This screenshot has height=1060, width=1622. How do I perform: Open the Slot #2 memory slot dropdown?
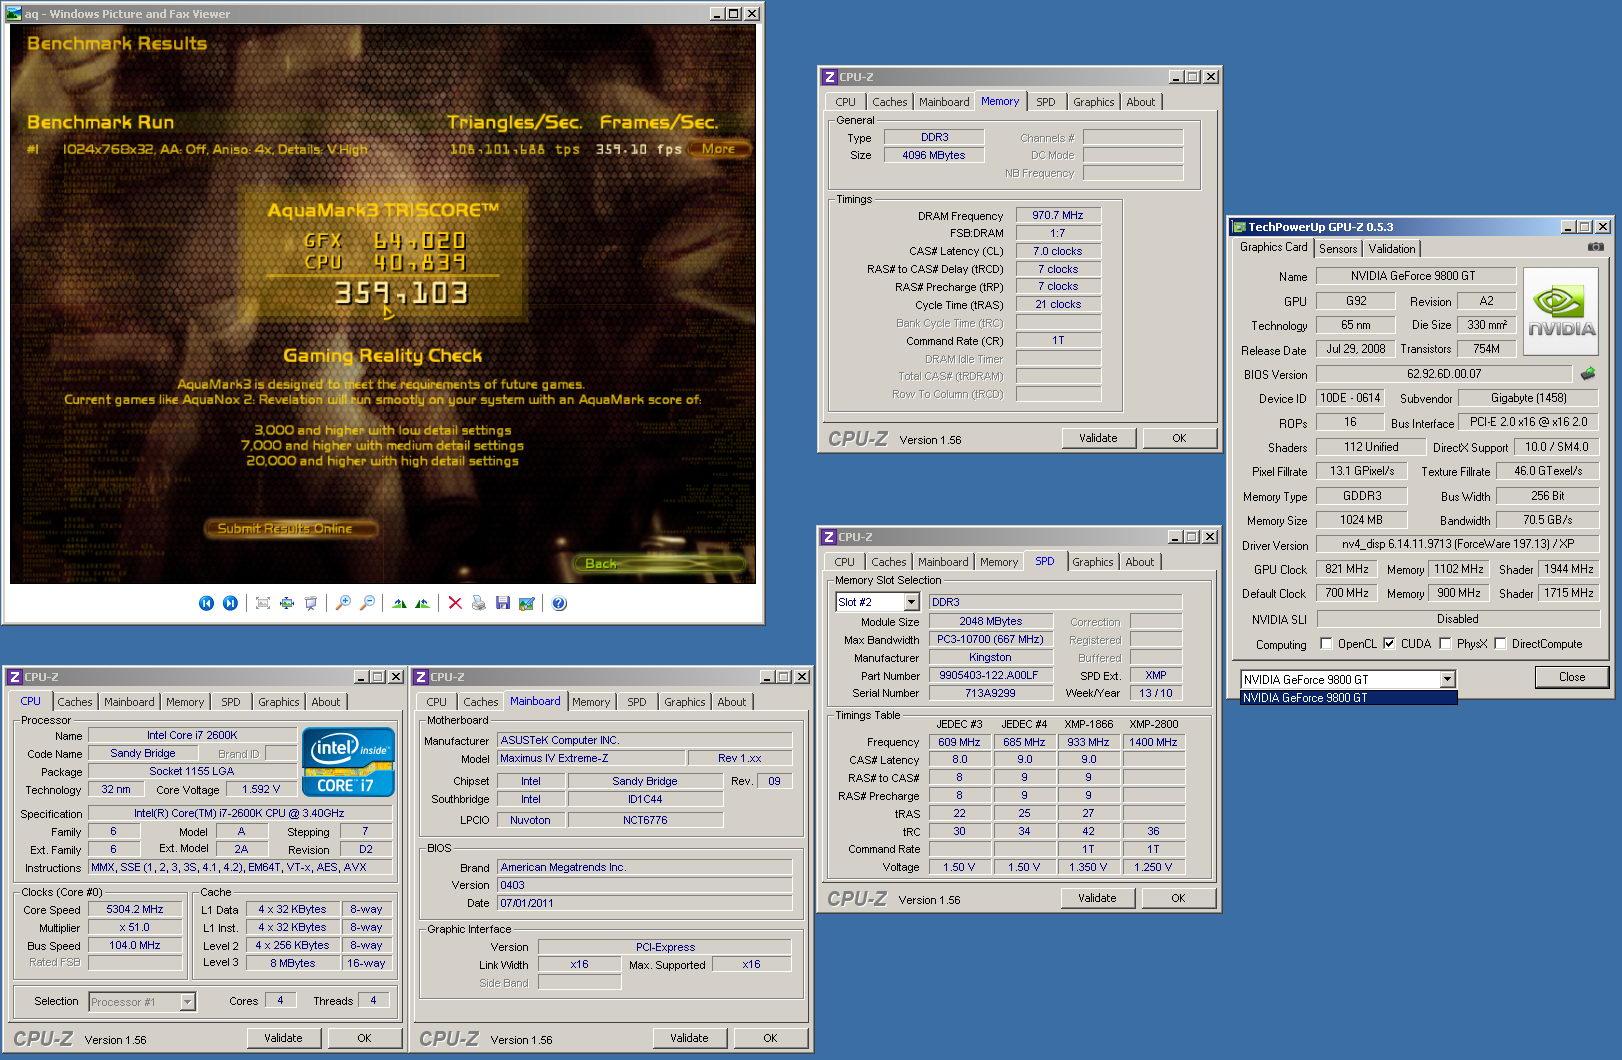pos(911,602)
